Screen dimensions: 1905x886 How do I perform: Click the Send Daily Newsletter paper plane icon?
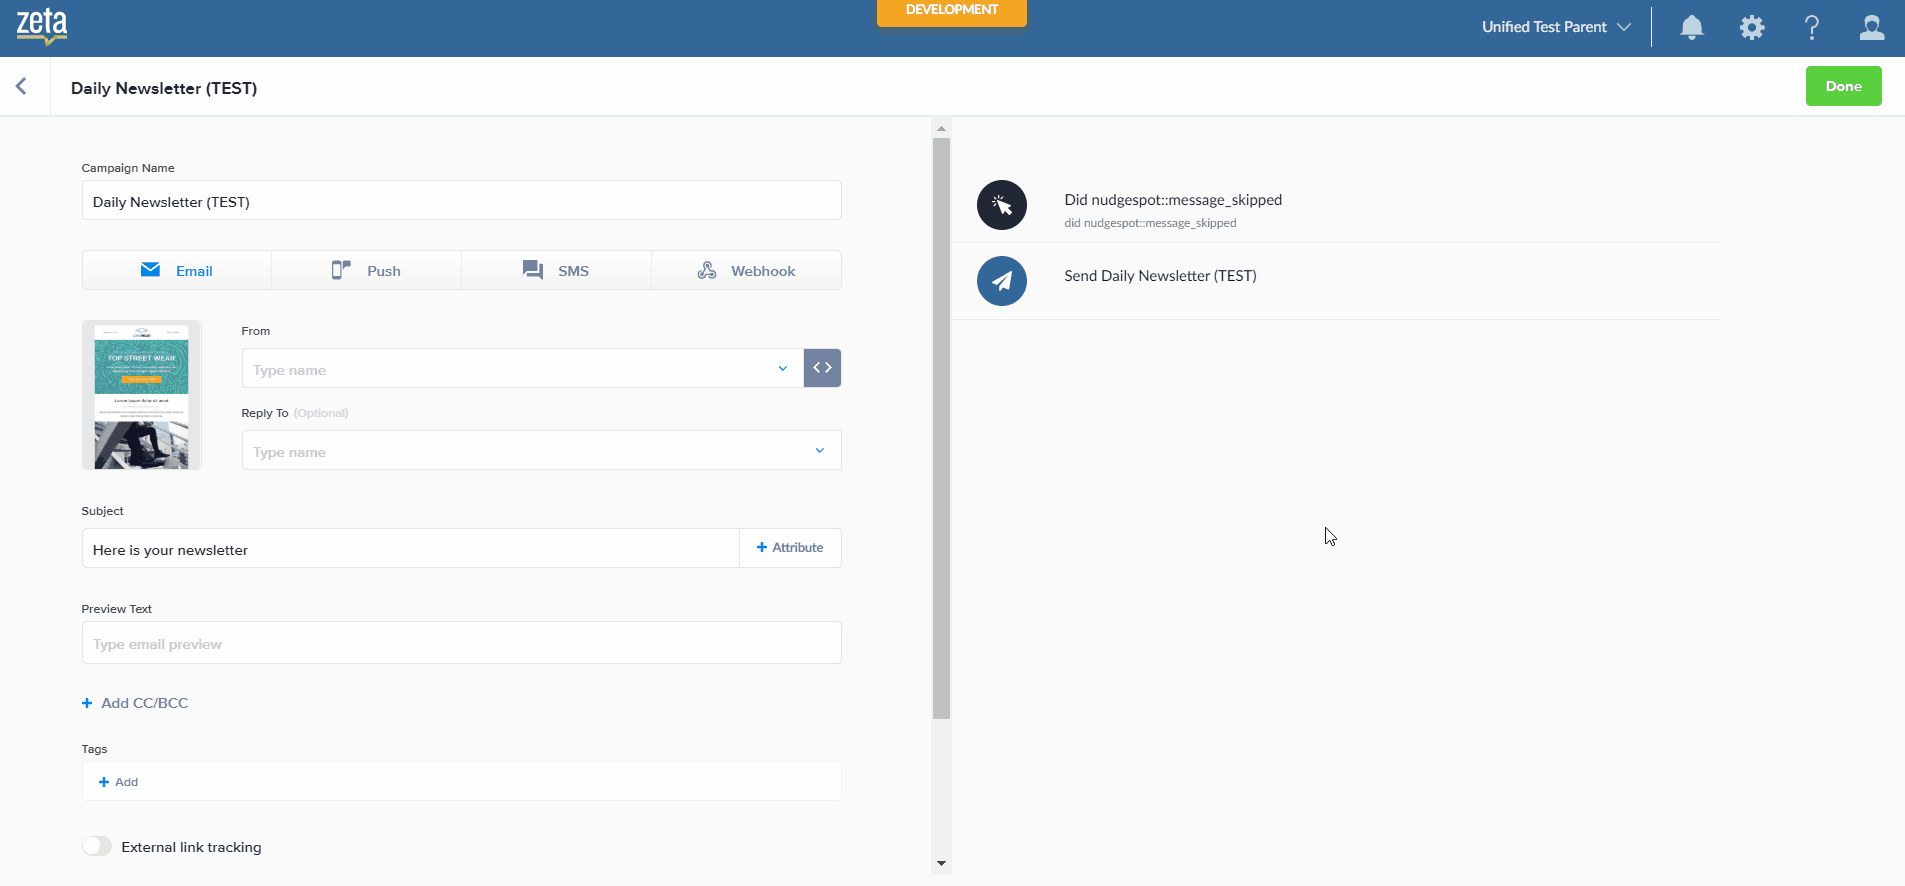point(1001,281)
